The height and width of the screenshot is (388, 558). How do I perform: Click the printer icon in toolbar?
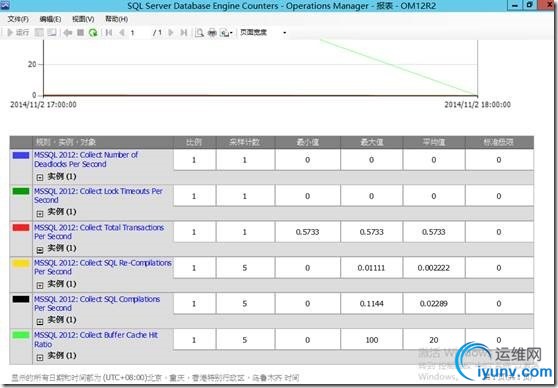coord(212,33)
